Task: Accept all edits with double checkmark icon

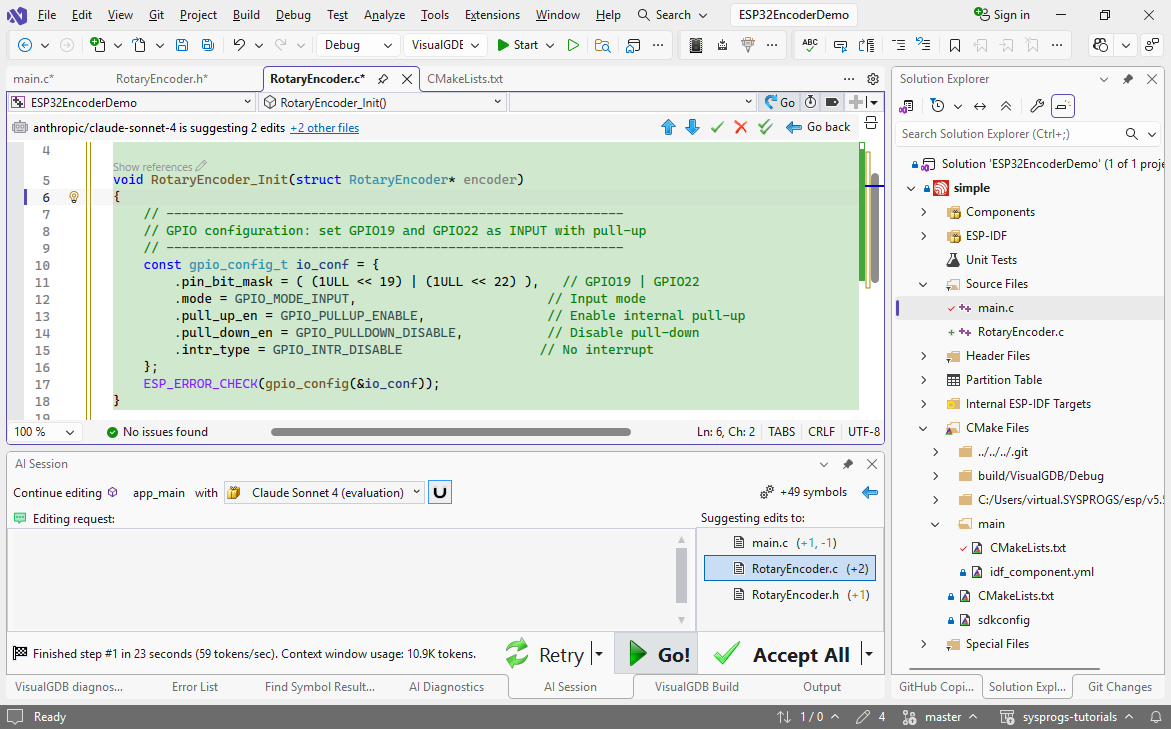Action: pos(765,127)
